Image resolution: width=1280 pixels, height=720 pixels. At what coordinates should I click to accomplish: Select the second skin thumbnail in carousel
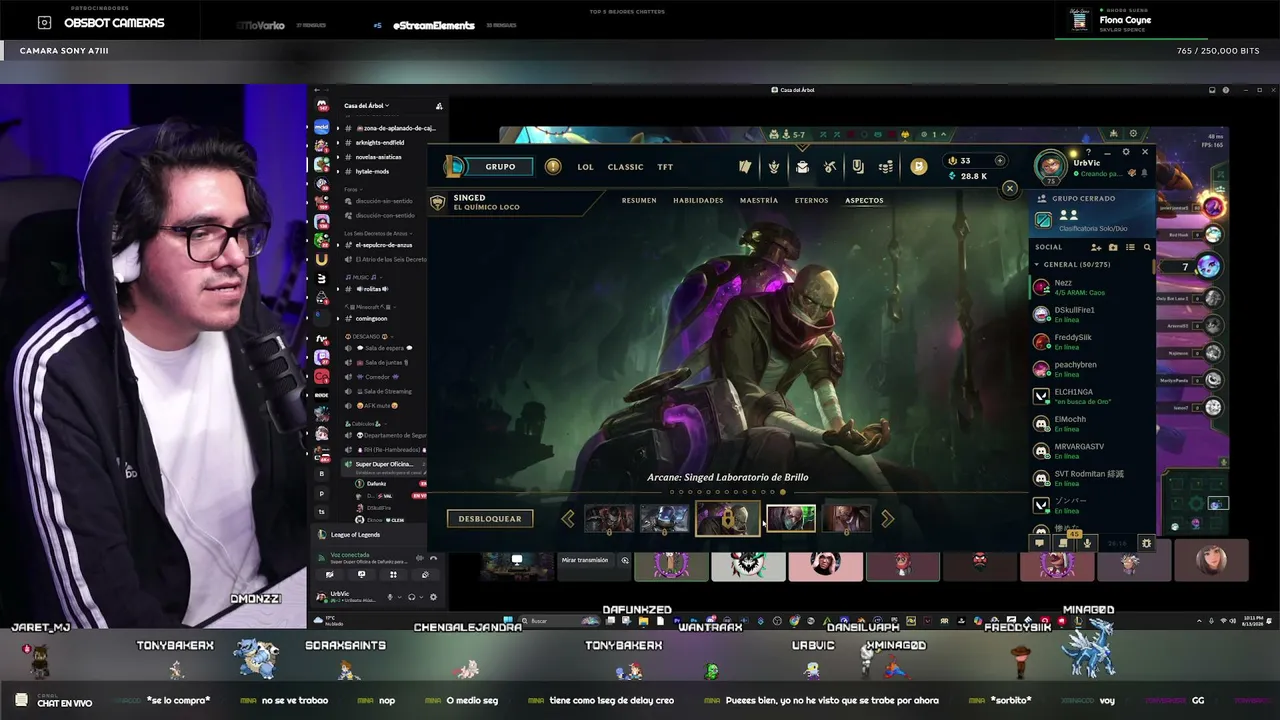665,519
